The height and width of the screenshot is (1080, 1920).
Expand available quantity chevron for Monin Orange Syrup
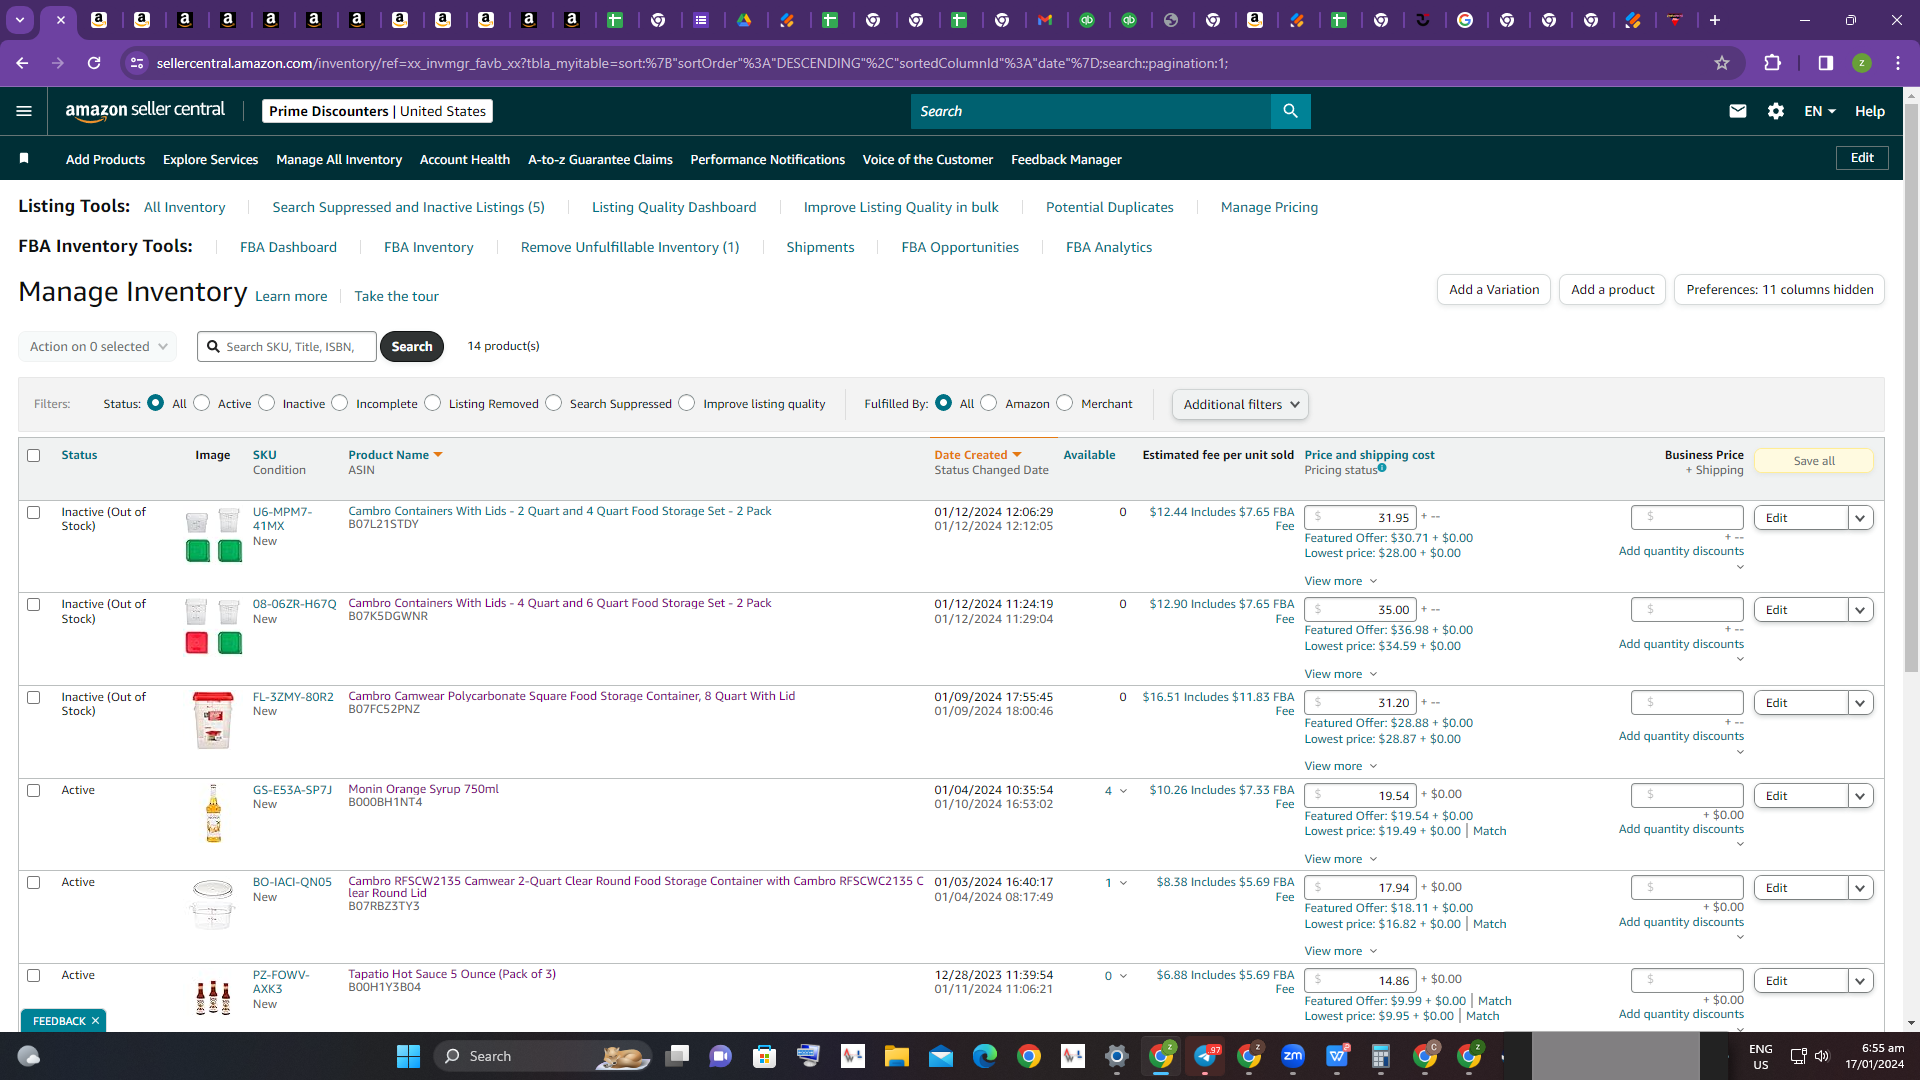(1123, 791)
